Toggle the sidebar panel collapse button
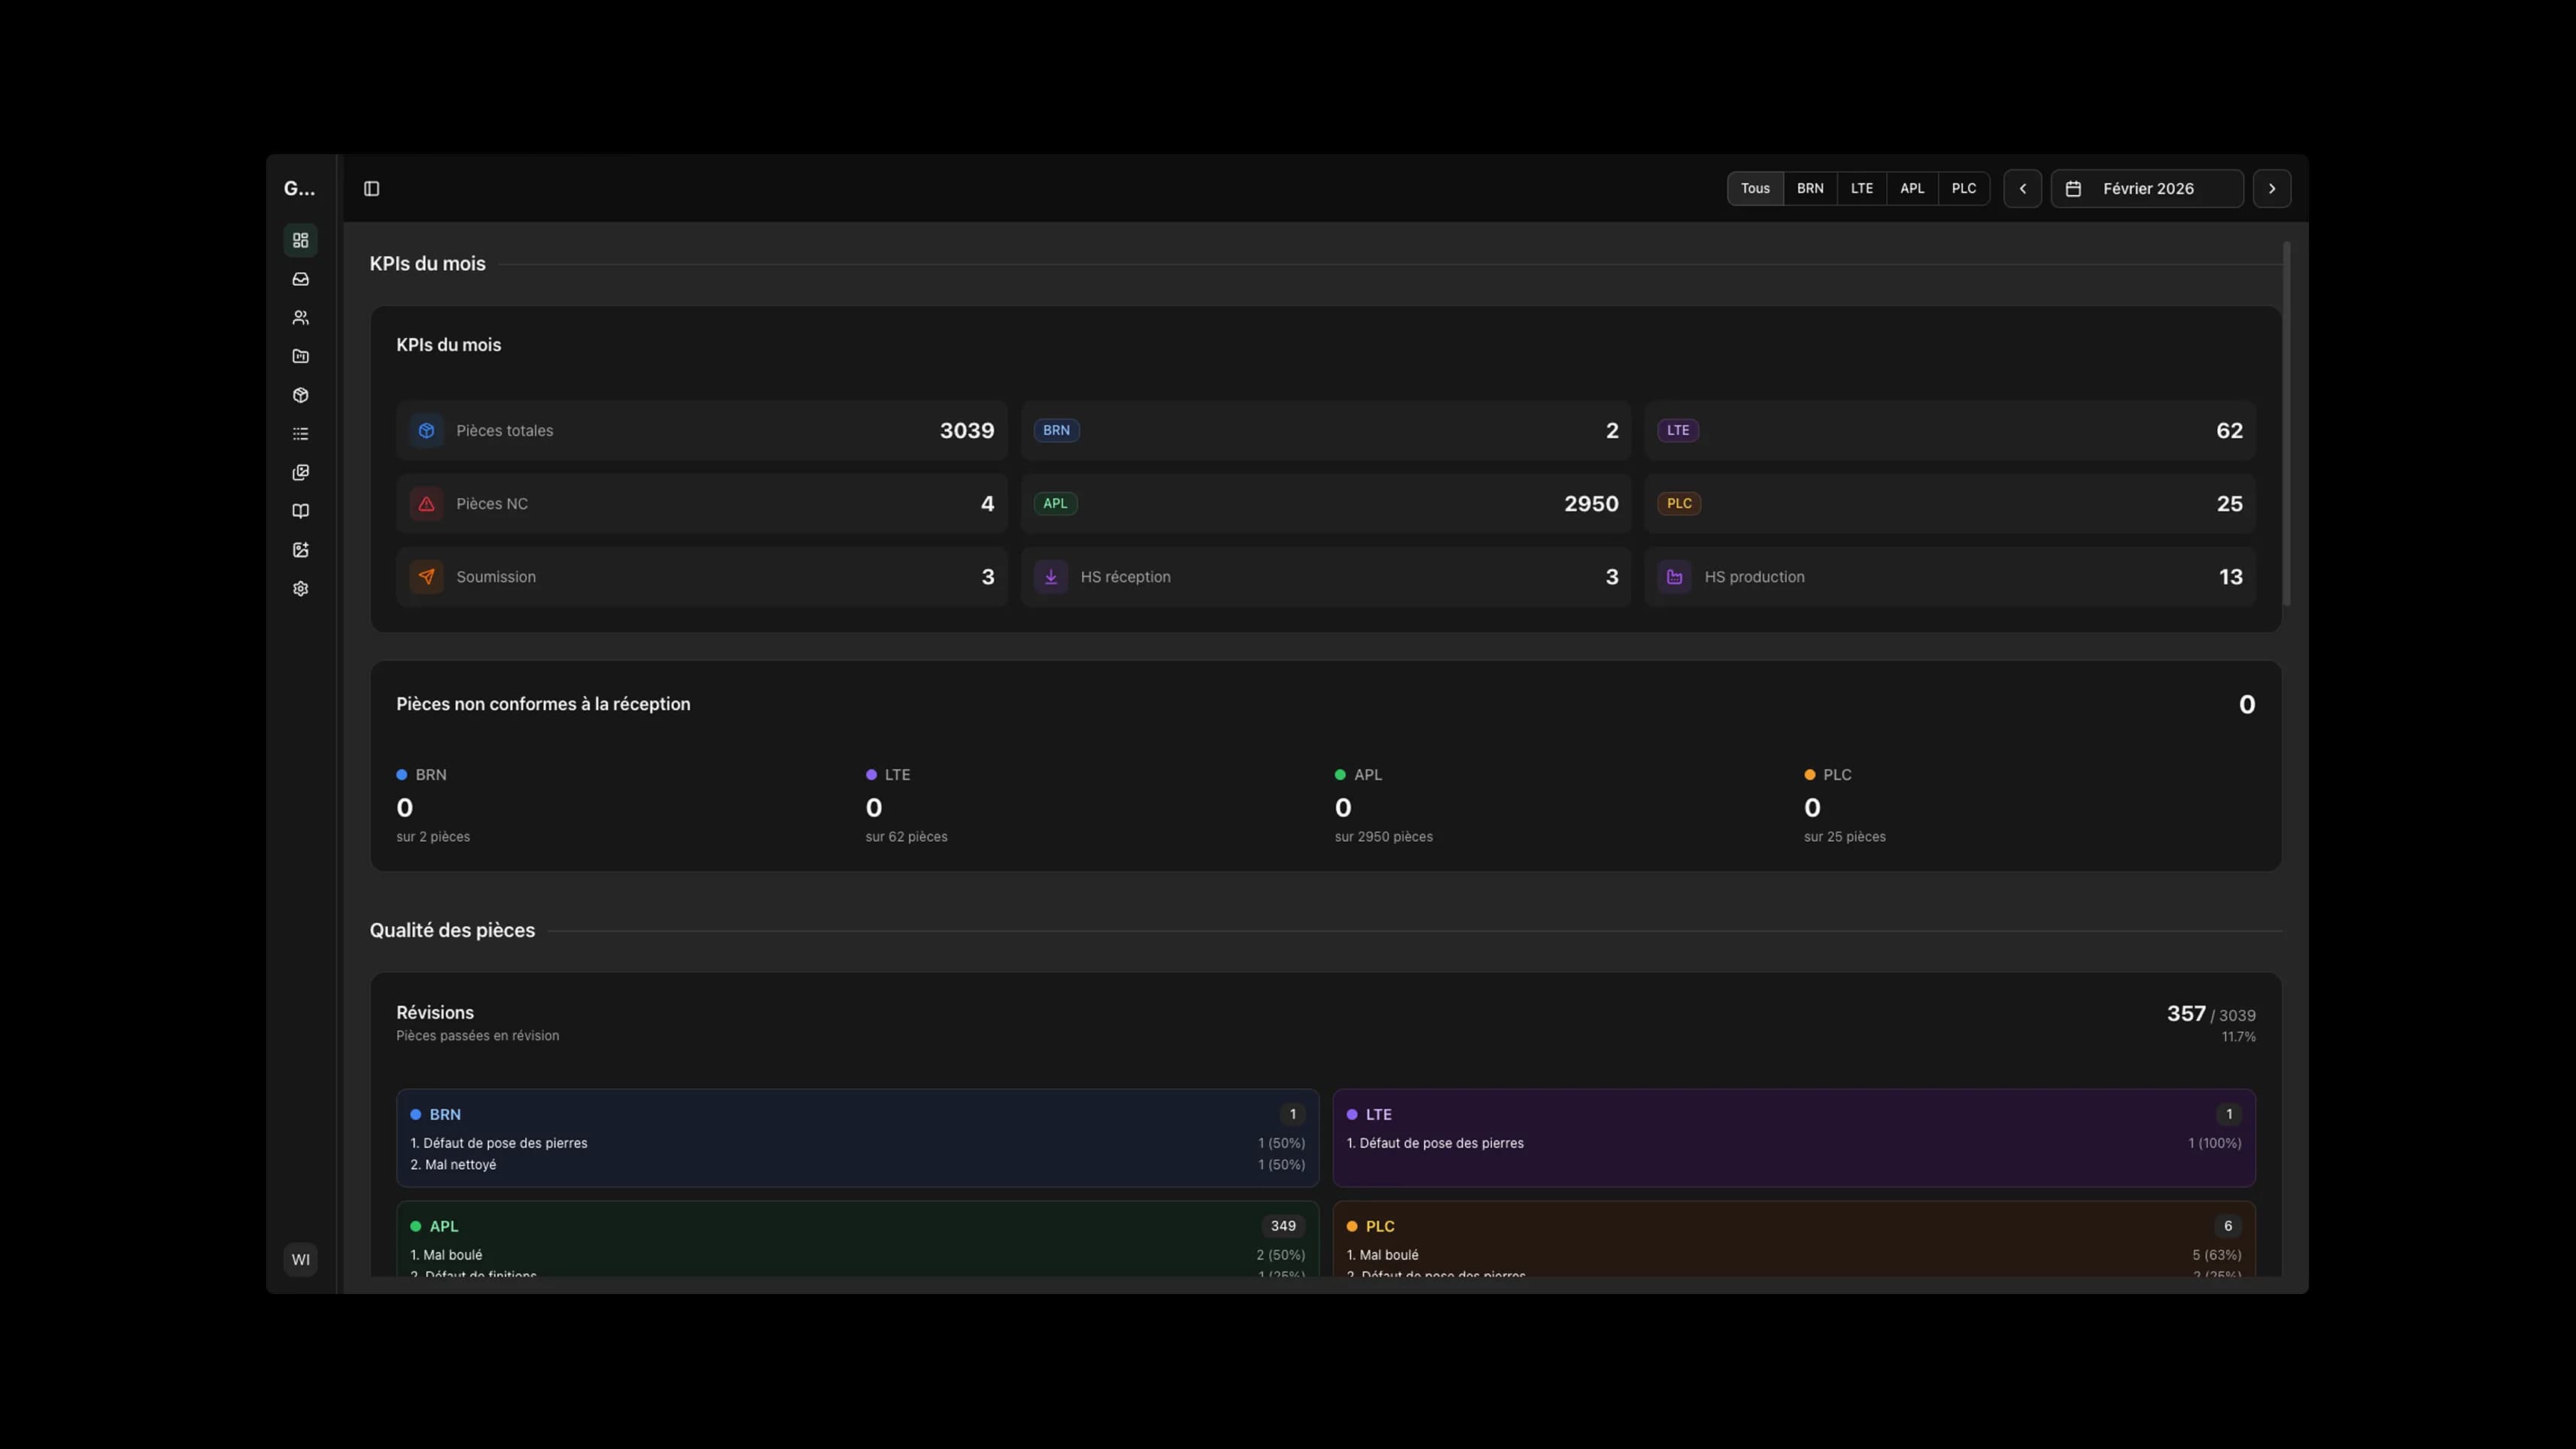The height and width of the screenshot is (1449, 2576). coord(371,189)
